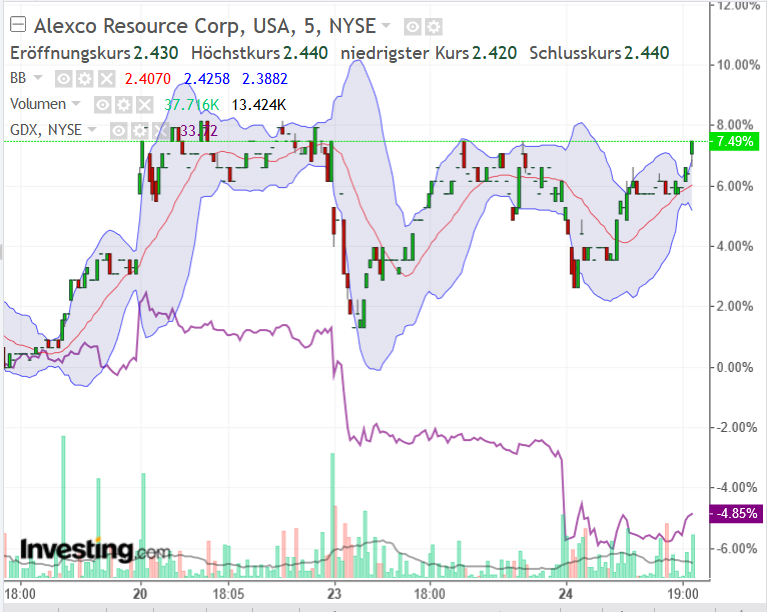This screenshot has height=612, width=767.
Task: Open the BB indicator settings gear
Action: click(x=85, y=79)
